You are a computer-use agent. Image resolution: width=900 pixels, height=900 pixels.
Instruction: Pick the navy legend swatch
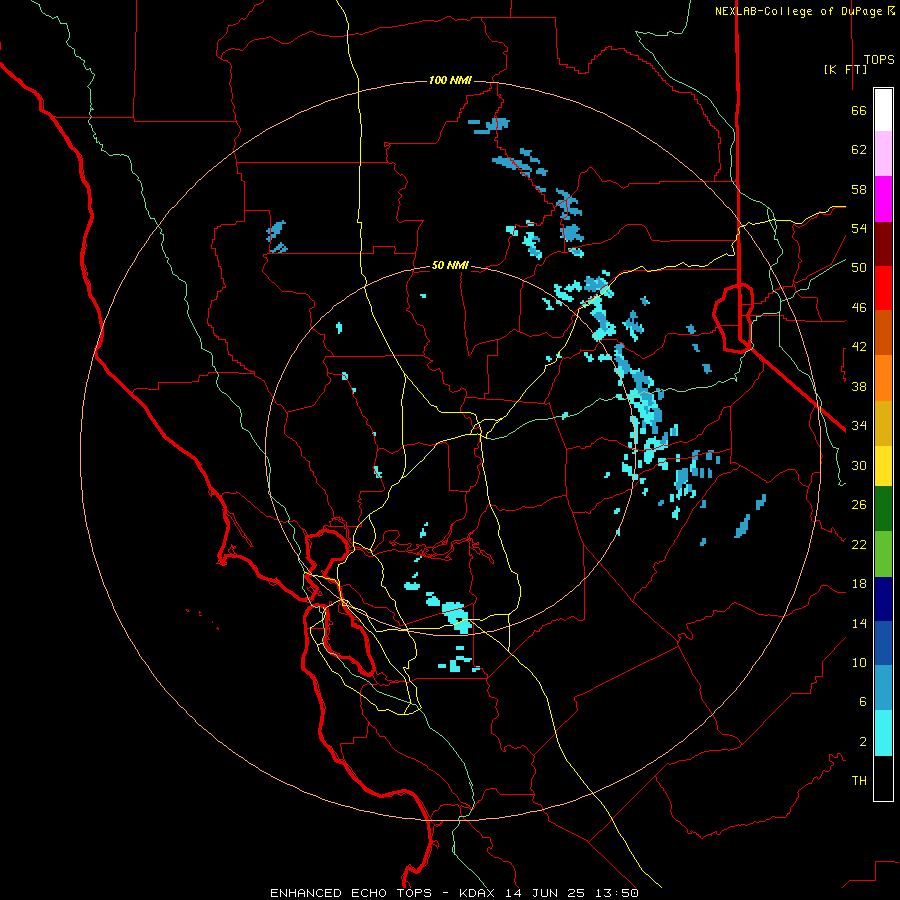(x=883, y=599)
